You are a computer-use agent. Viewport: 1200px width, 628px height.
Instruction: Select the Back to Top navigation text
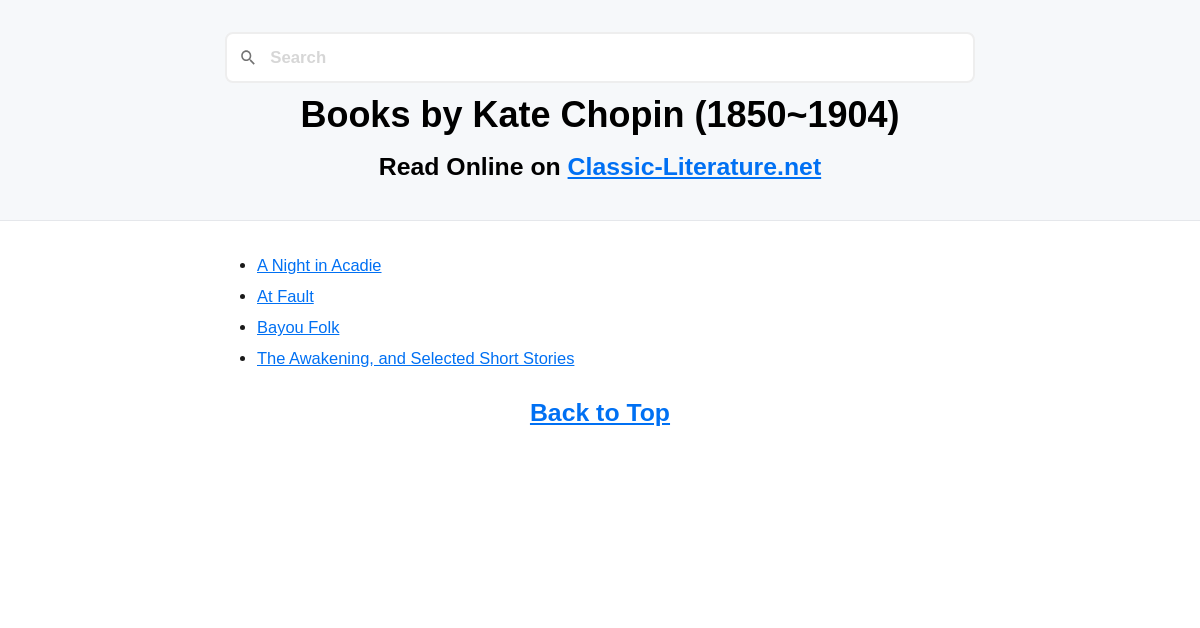pyautogui.click(x=600, y=412)
